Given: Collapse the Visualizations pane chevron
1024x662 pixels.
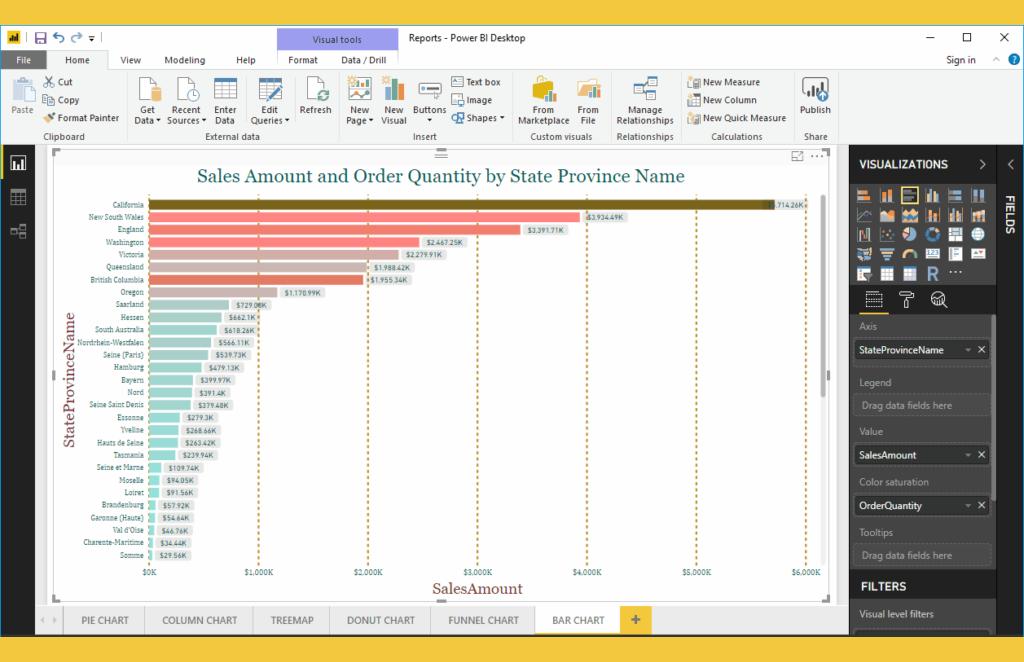Looking at the screenshot, I should click(x=981, y=164).
